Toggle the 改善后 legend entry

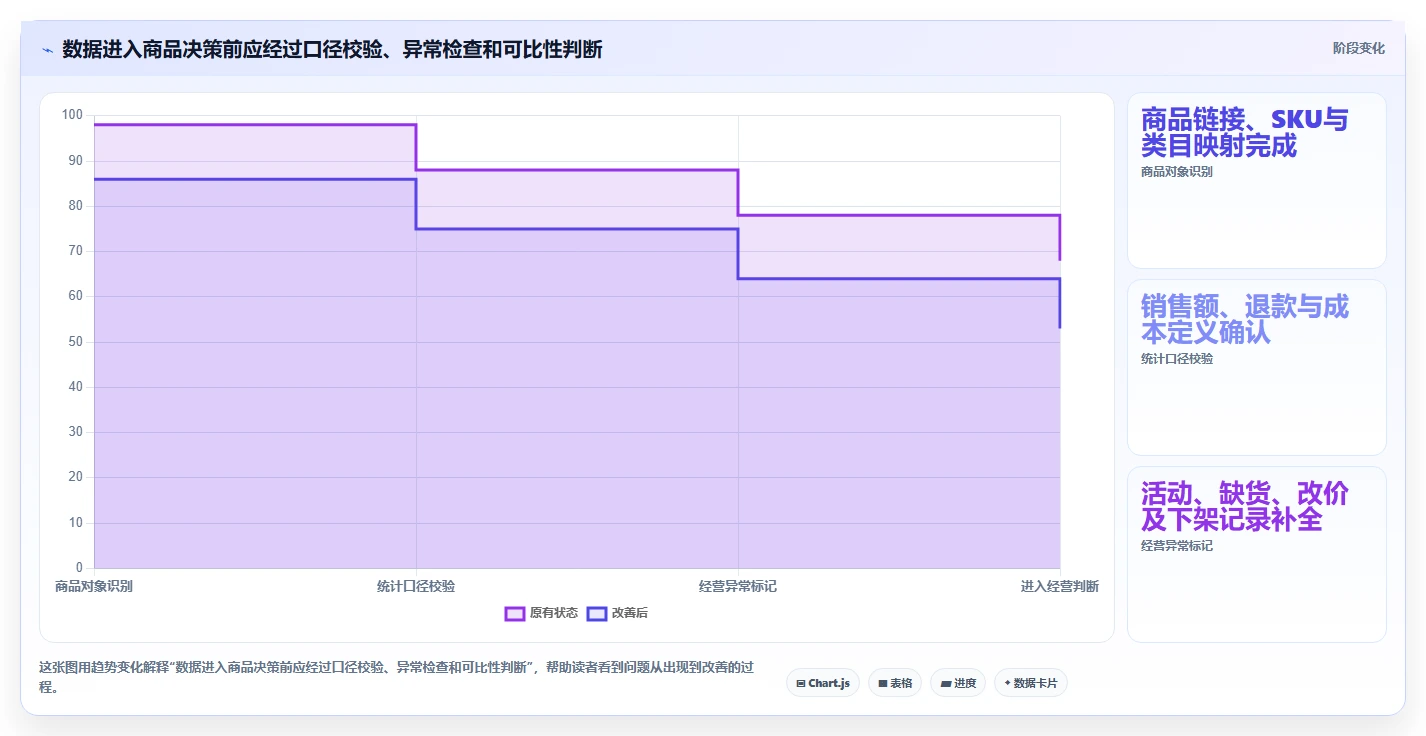click(x=617, y=613)
